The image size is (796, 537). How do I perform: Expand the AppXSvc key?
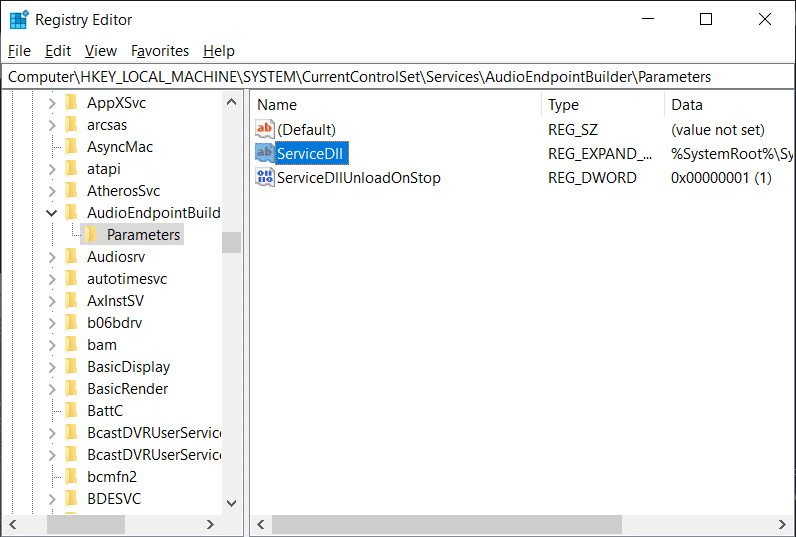(x=52, y=103)
